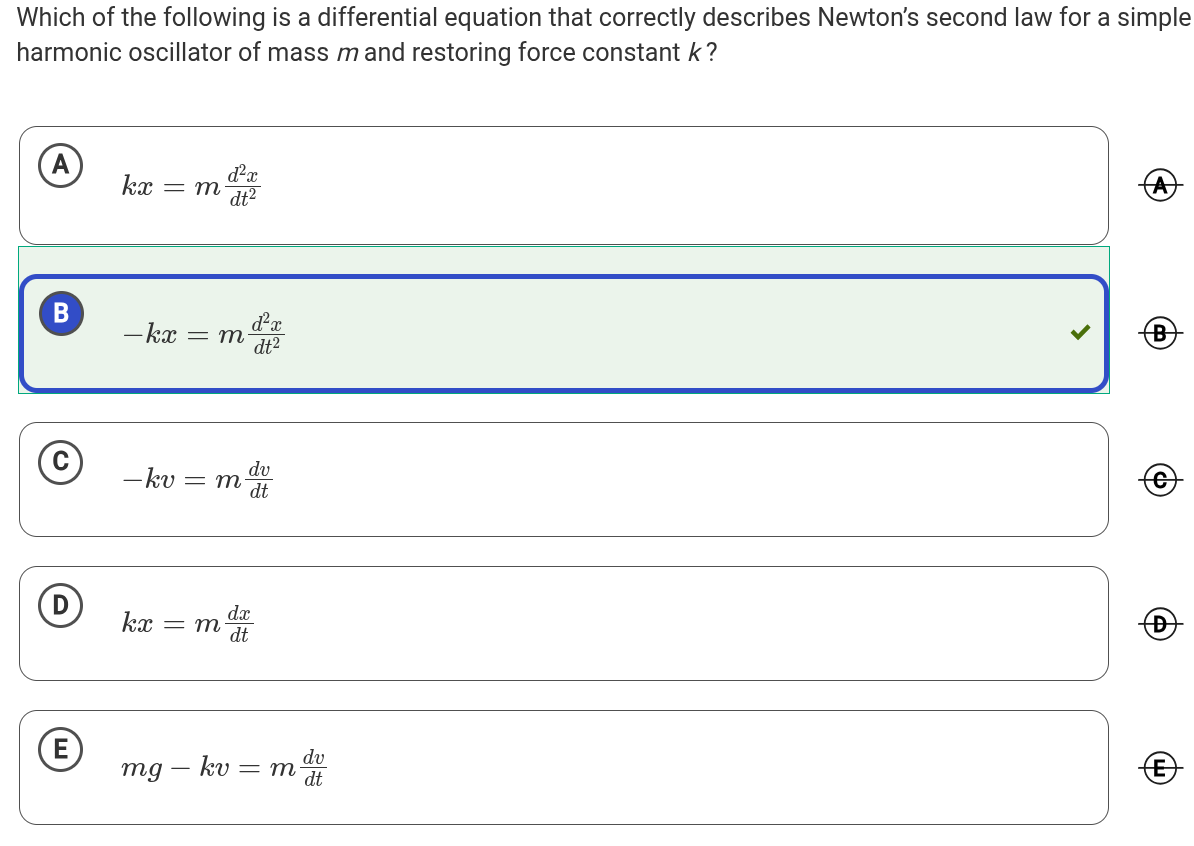
Task: Click the equation −kx = m d²x/dt²
Action: (203, 334)
